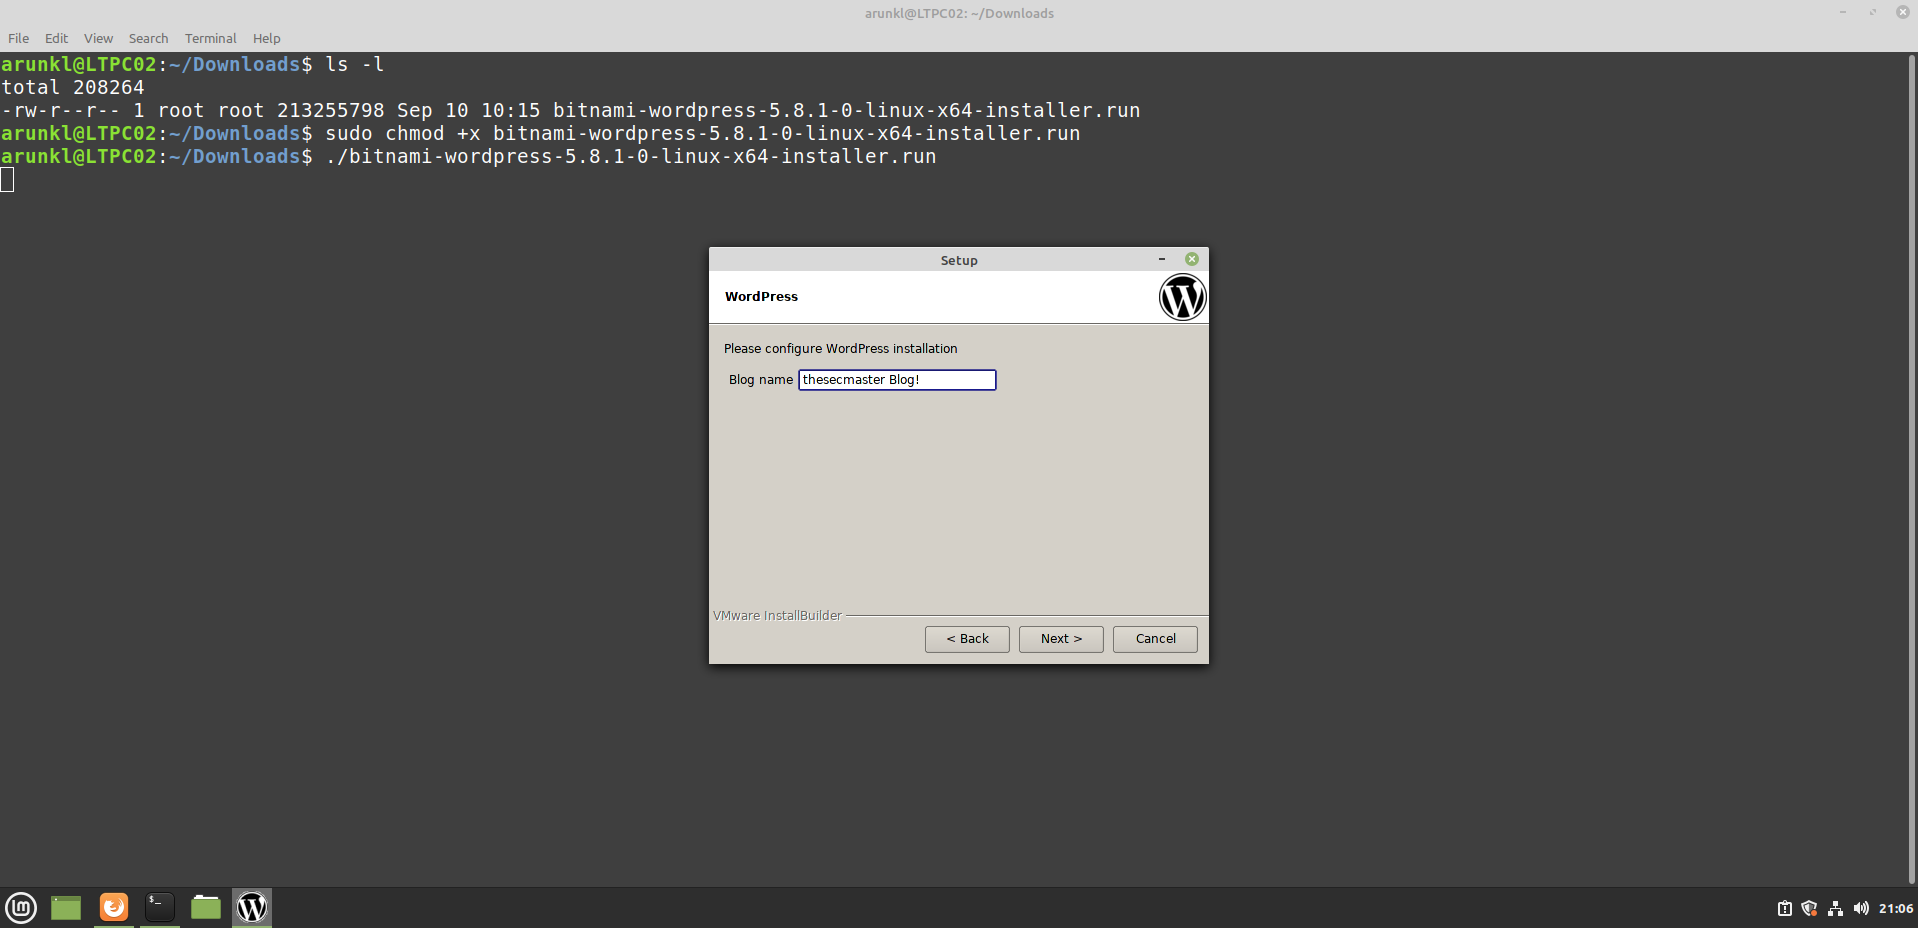Click the WordPress logo in Setup dialog
The width and height of the screenshot is (1918, 928).
coord(1182,297)
